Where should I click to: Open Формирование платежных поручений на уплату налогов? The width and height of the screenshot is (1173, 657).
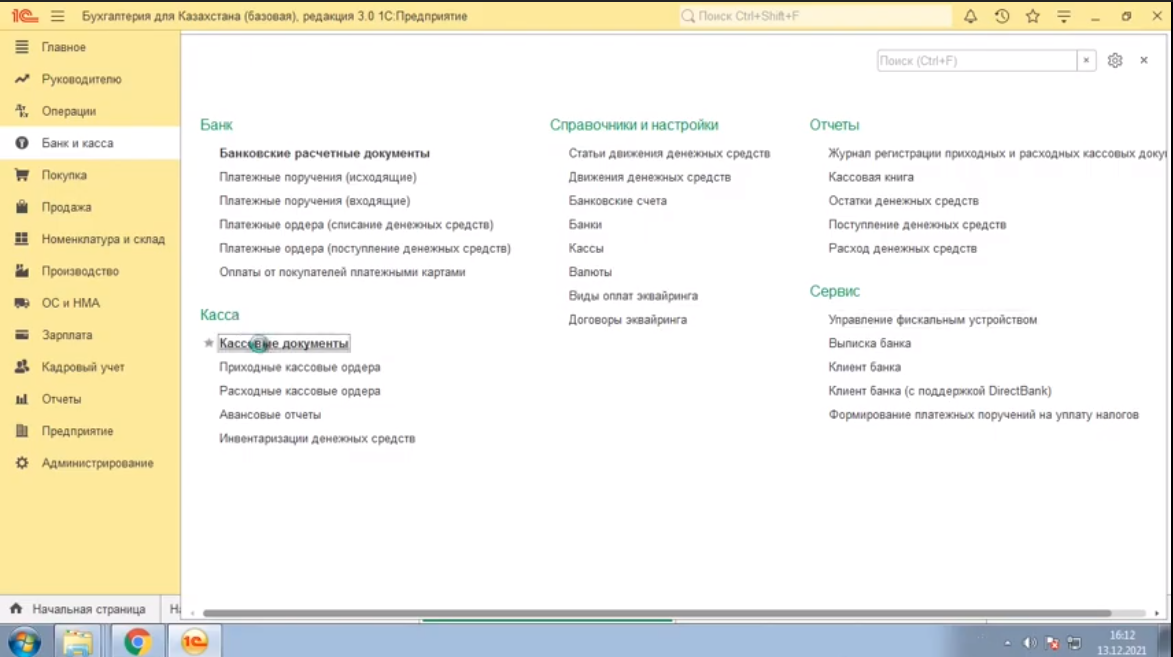coord(983,415)
